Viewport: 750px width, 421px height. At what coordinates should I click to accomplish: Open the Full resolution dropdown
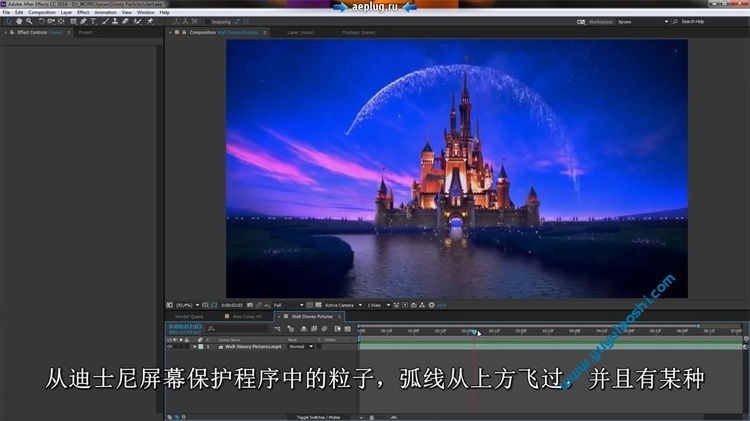coord(288,305)
